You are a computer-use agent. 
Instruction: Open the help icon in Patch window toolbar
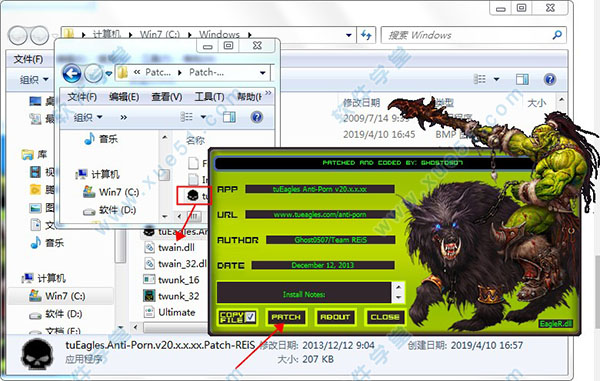point(257,117)
